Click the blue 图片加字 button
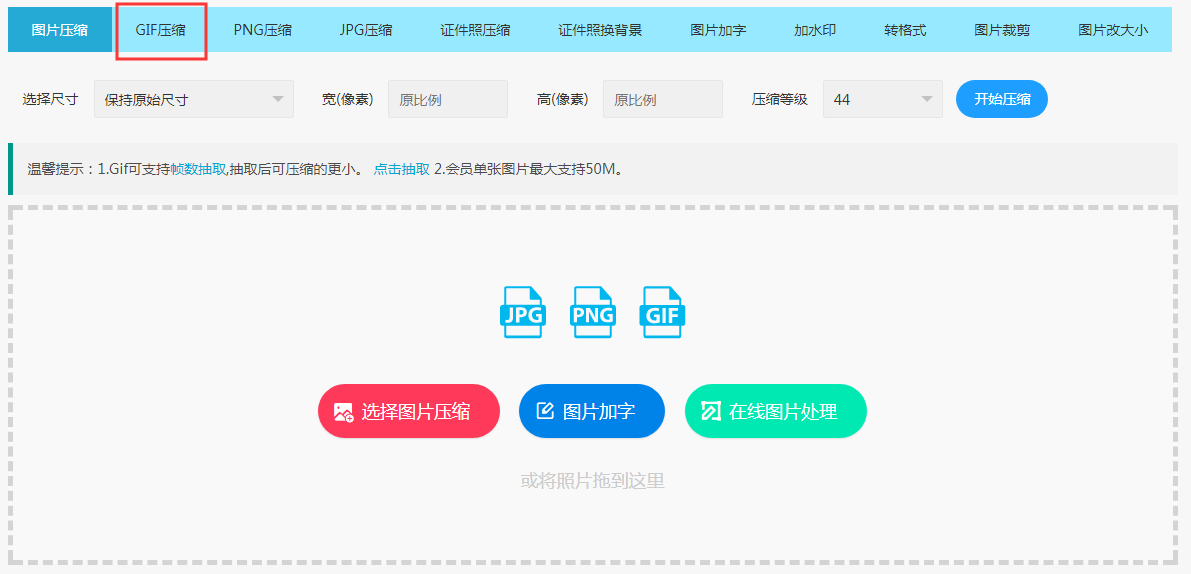Image resolution: width=1191 pixels, height=574 pixels. 591,411
